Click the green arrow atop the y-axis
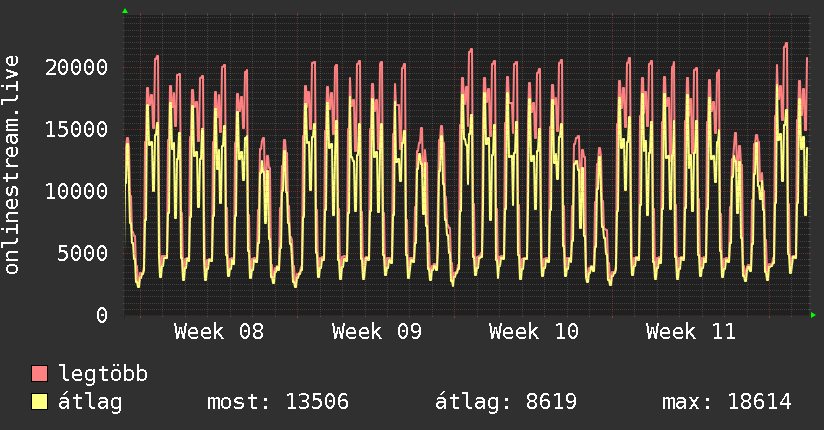The width and height of the screenshot is (824, 430). 124,11
